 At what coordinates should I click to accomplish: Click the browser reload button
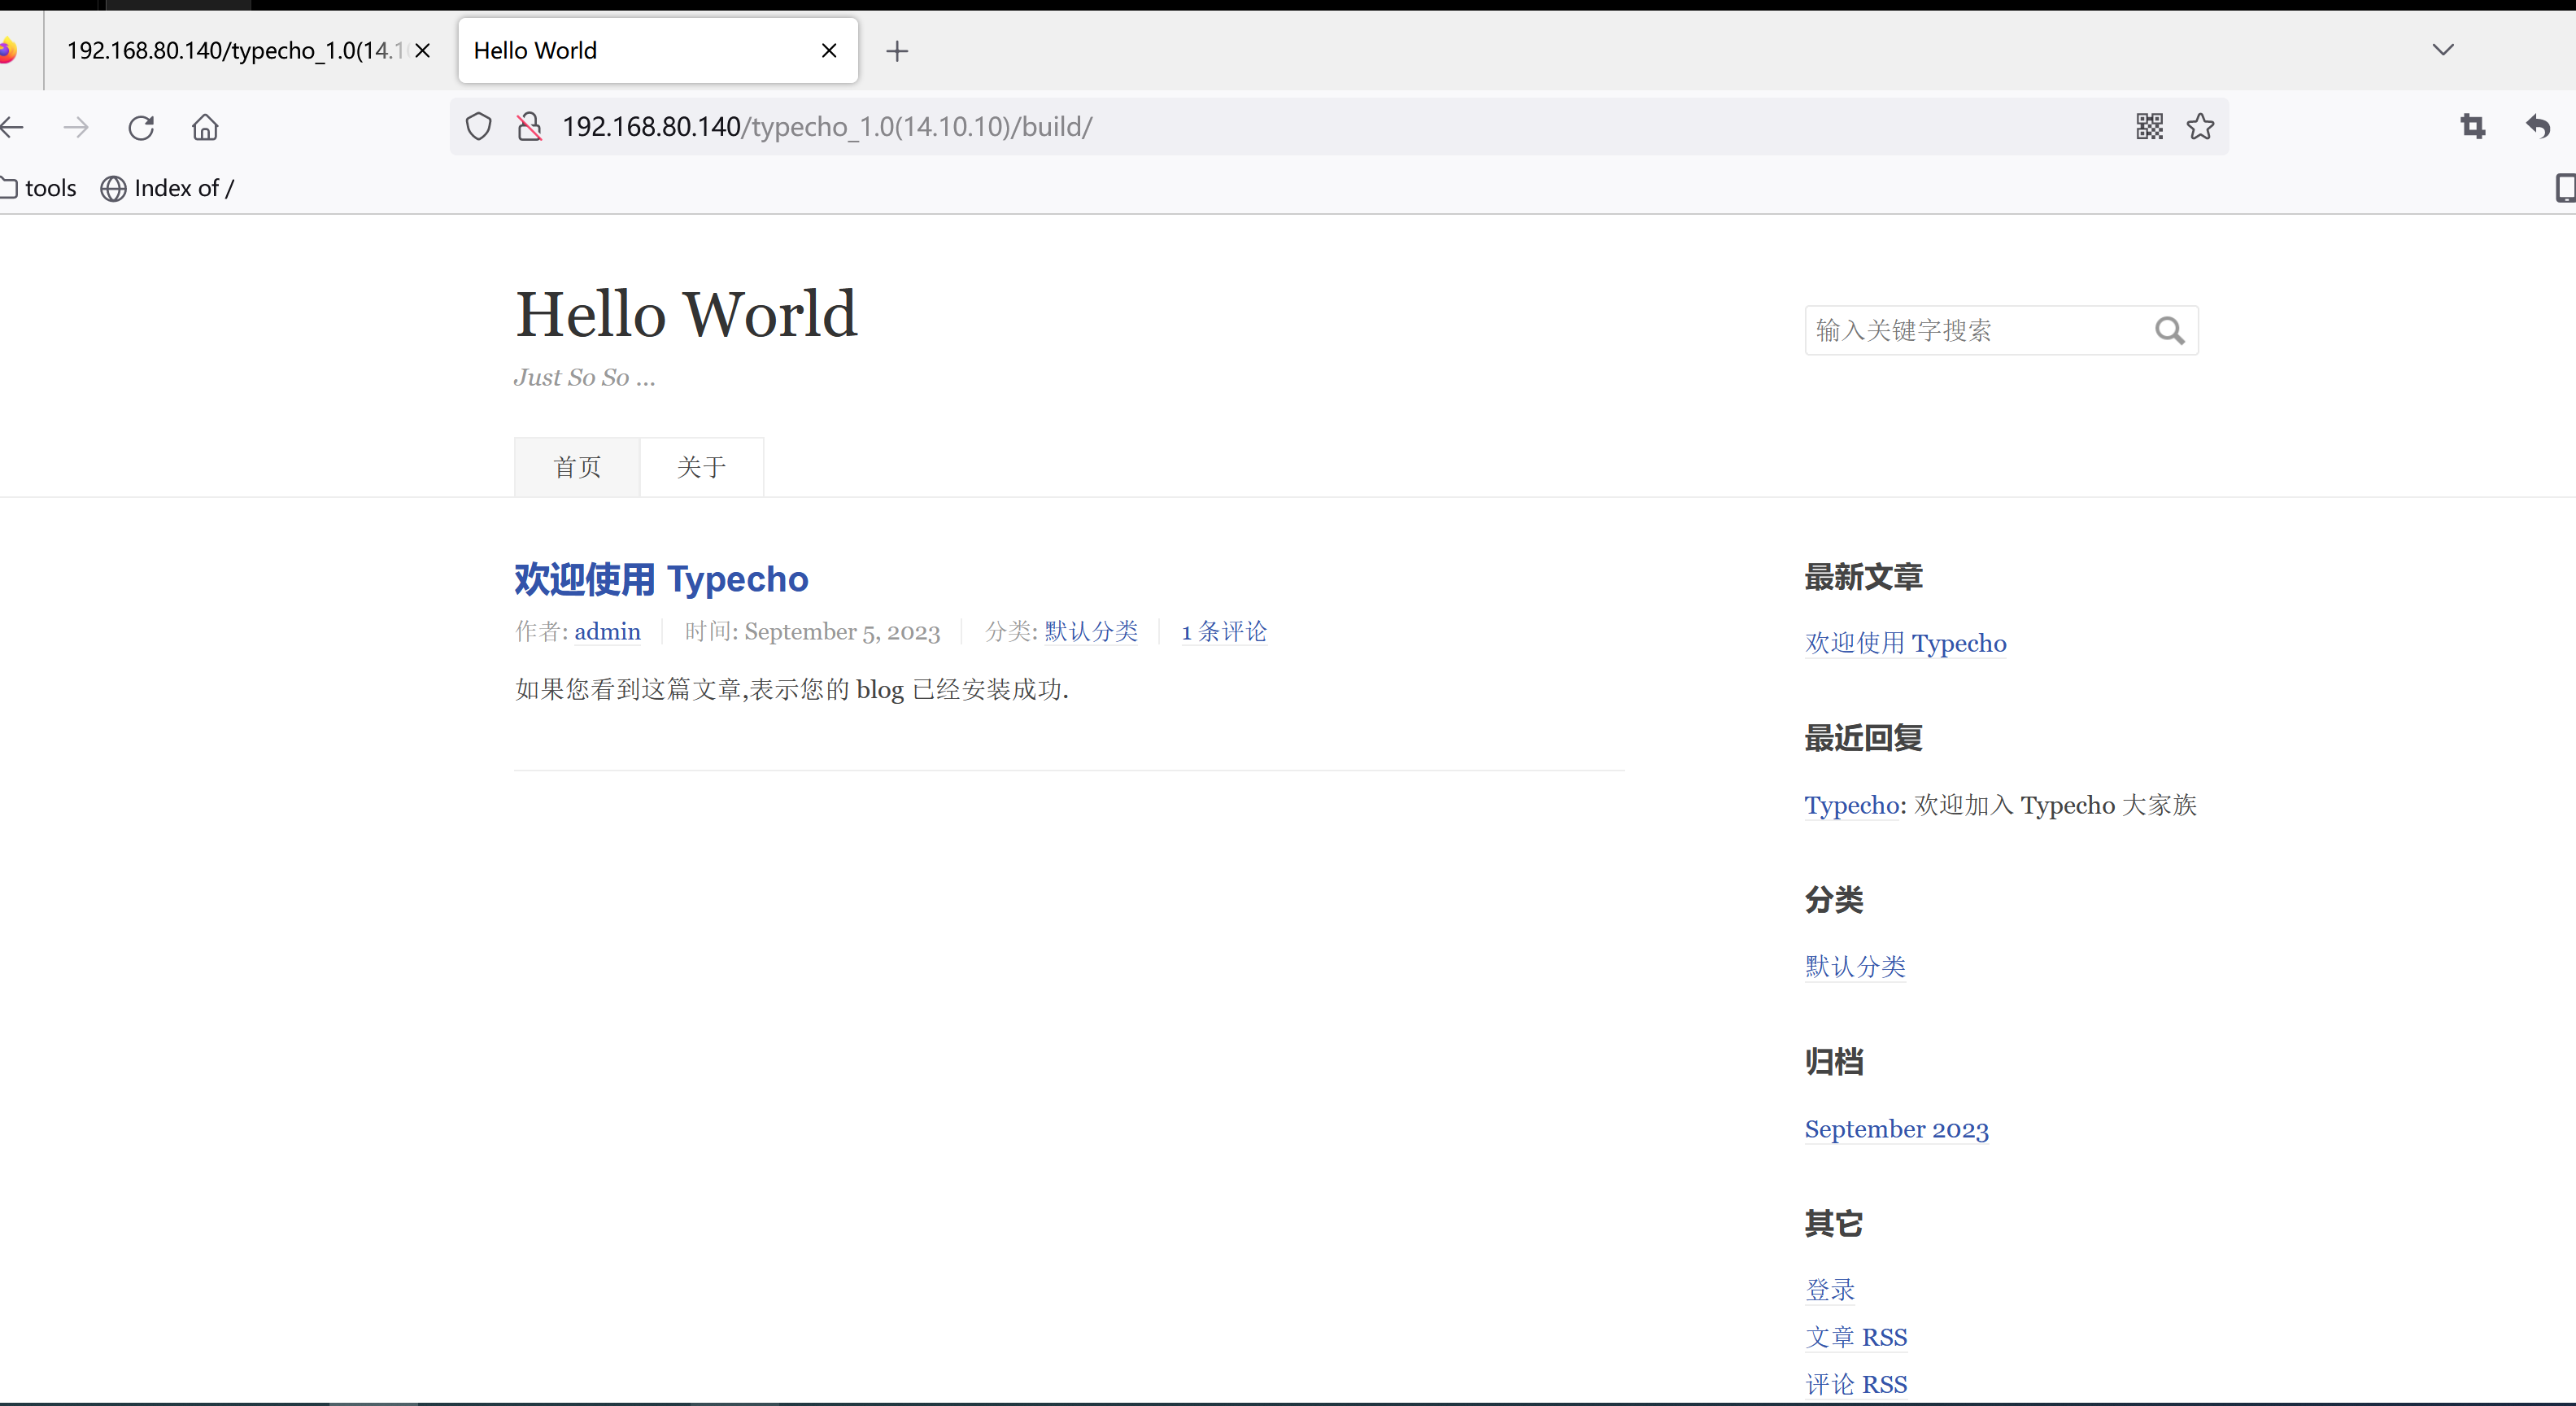pos(141,127)
